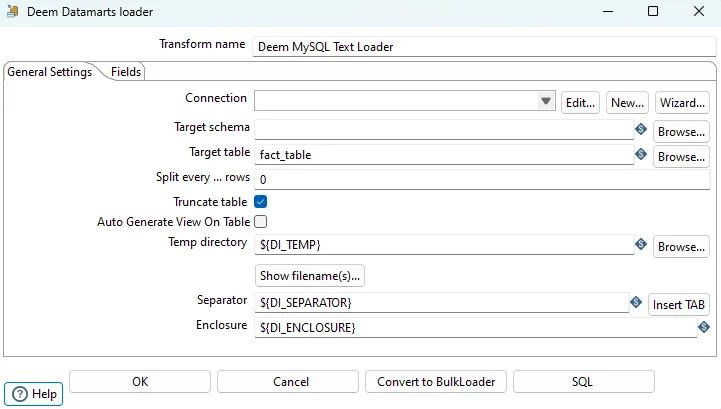Click the Target schema input field

coord(444,129)
